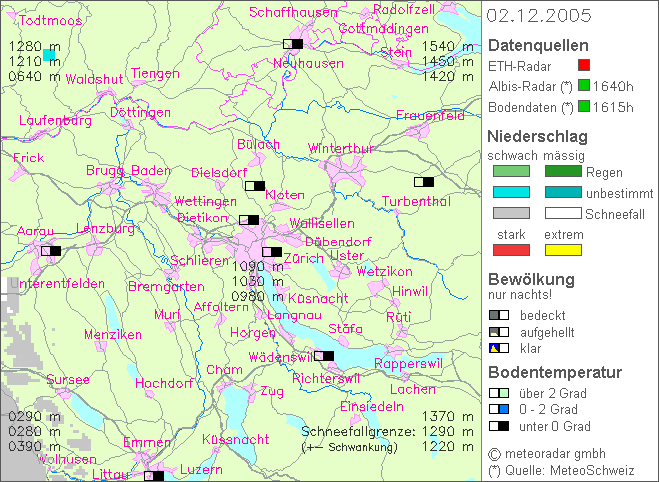Click the station marker left of Kloten
The width and height of the screenshot is (659, 482).
click(255, 186)
